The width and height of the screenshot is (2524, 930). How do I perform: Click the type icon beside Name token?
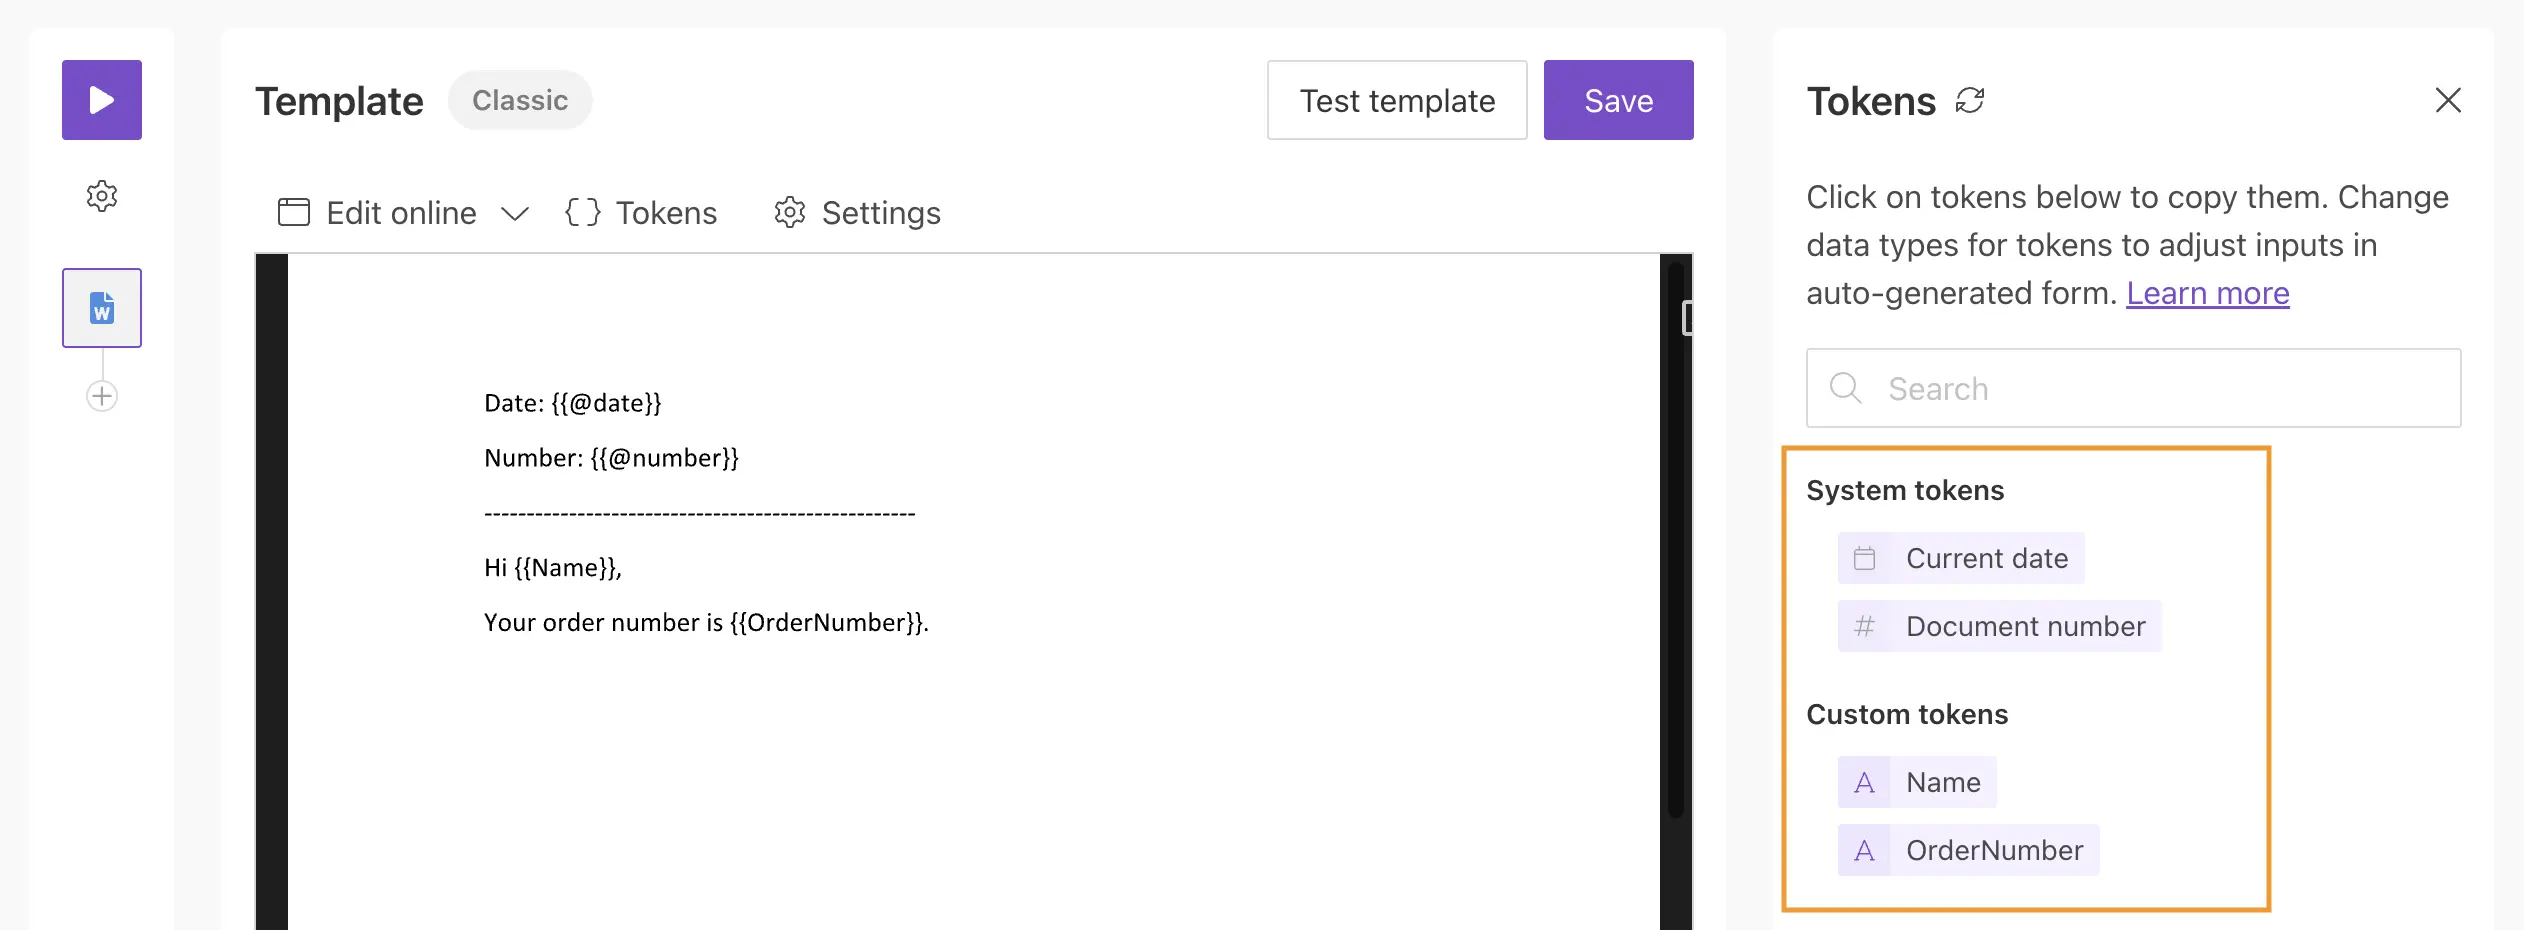click(x=1864, y=782)
